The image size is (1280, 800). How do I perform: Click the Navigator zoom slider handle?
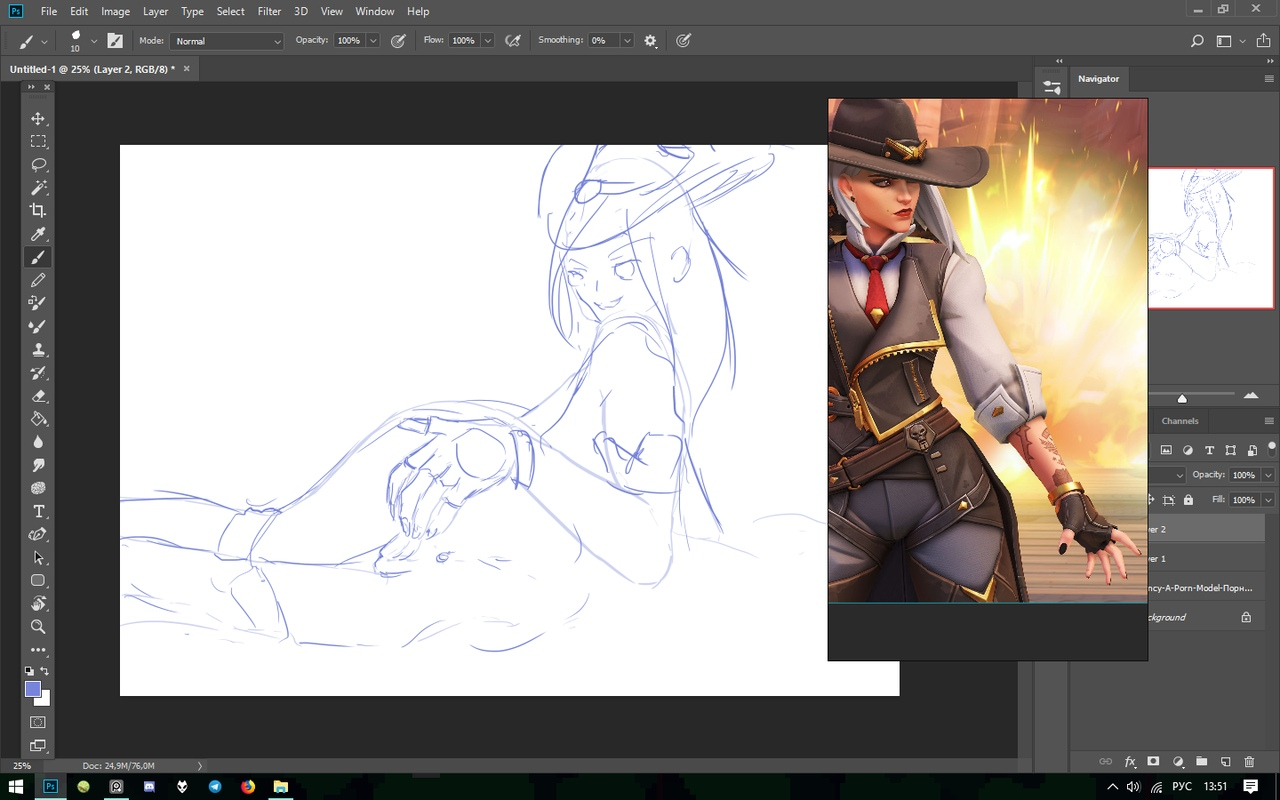pos(1182,398)
